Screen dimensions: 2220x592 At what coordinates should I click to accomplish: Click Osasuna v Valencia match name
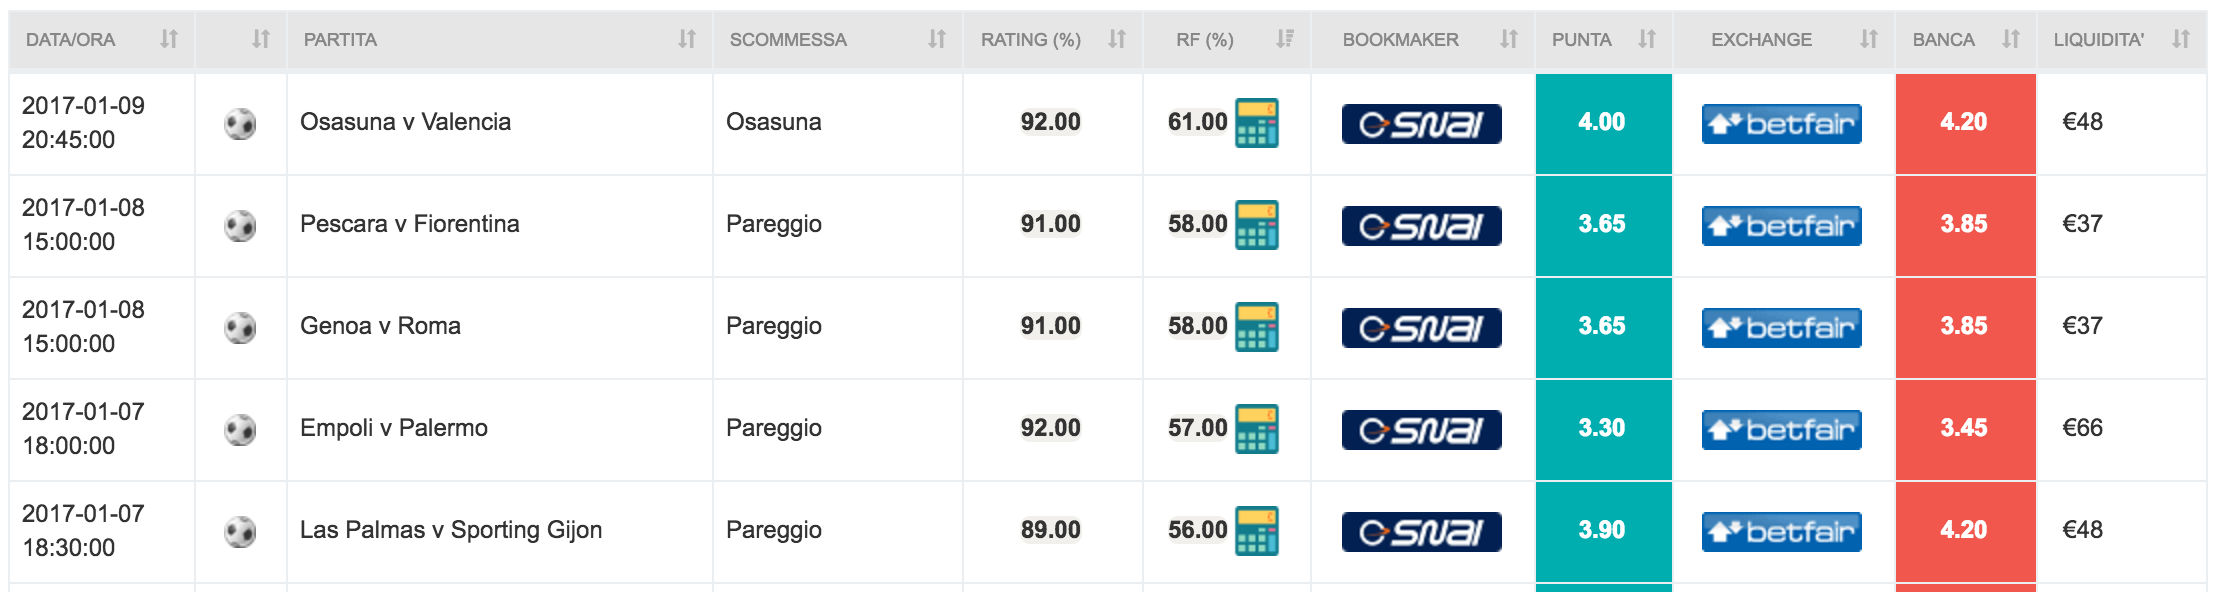tap(405, 122)
